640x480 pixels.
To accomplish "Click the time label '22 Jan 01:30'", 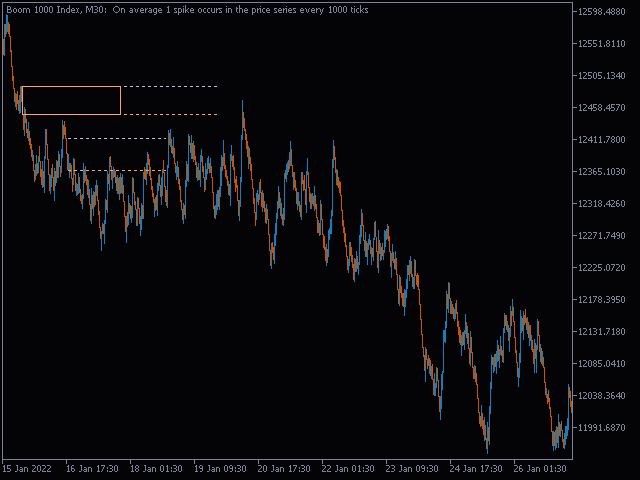I will [348, 469].
